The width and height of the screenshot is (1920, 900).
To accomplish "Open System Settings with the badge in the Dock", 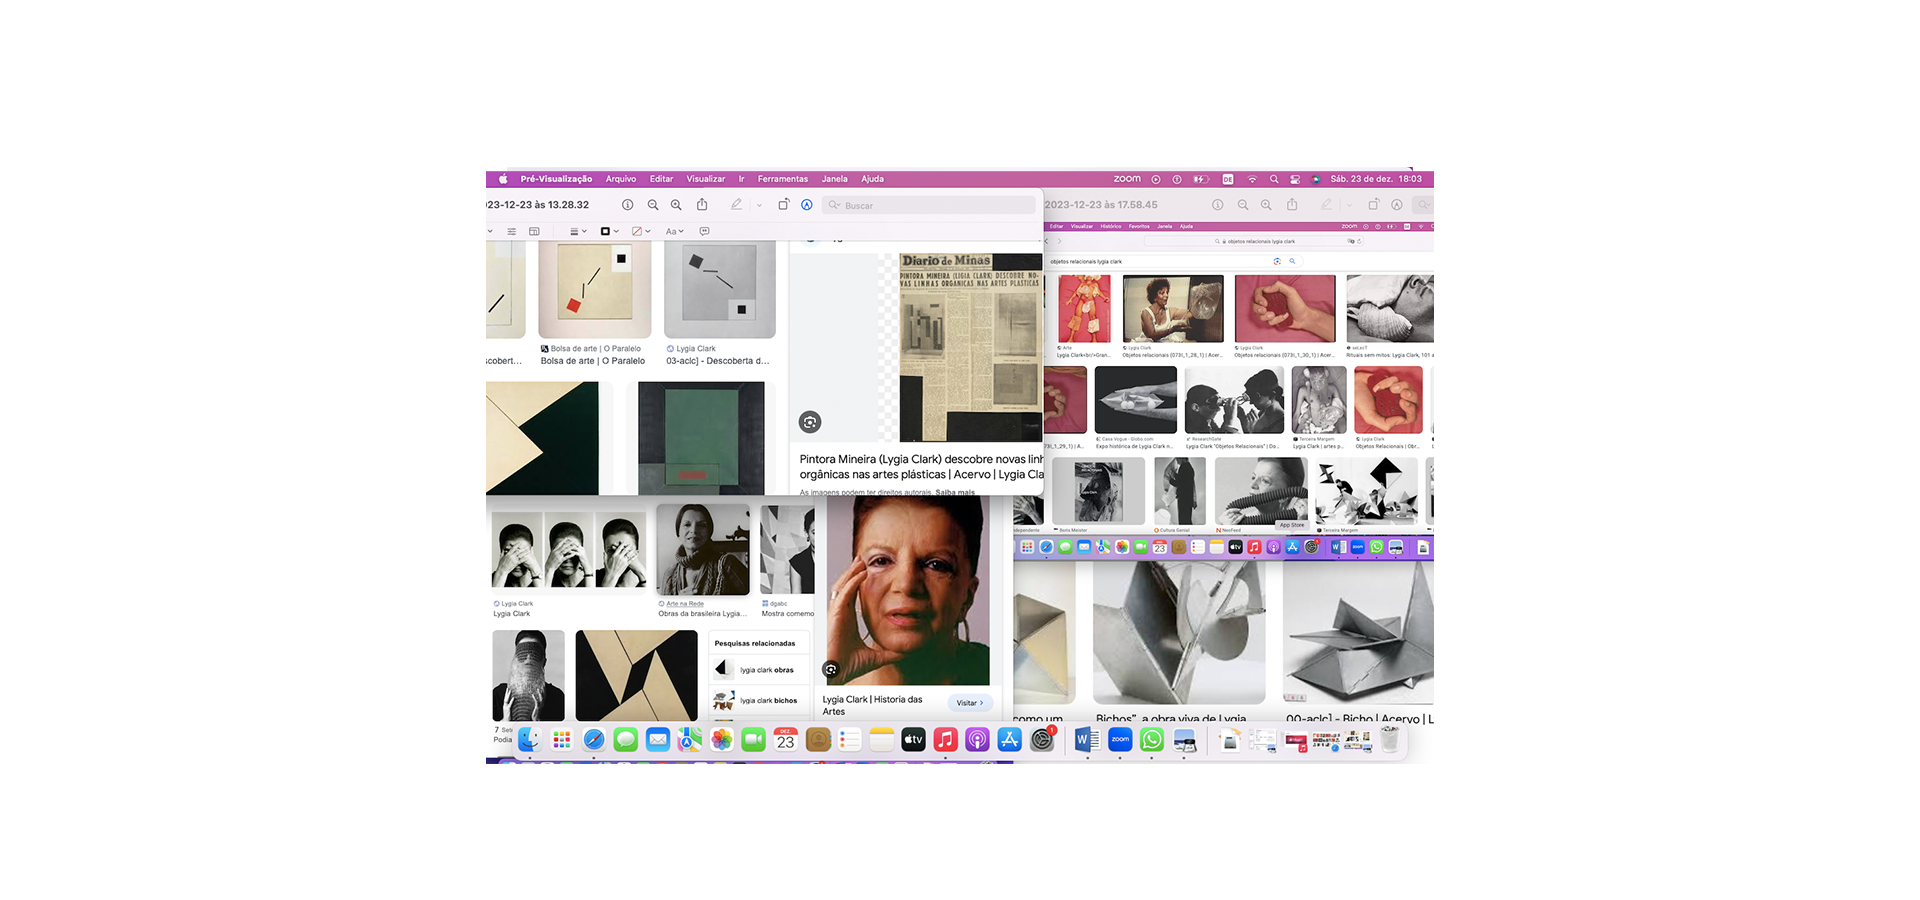I will point(1042,740).
